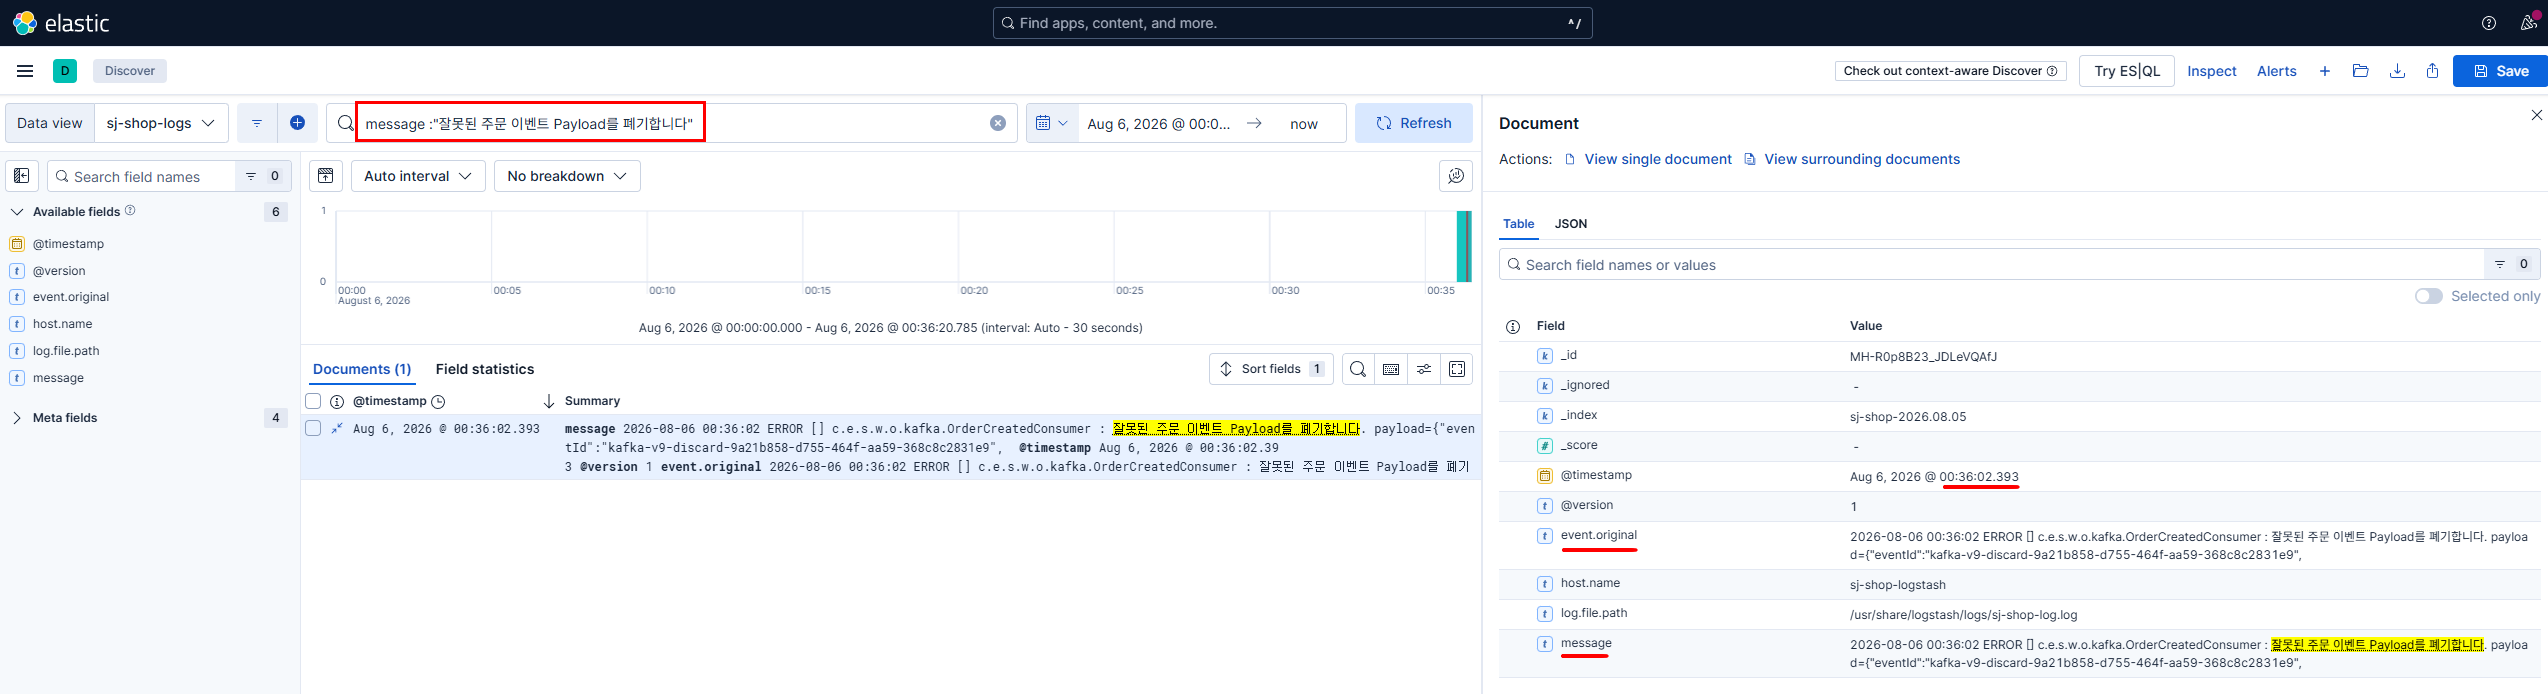Select event.original in field list
Viewport: 2548px width, 694px height.
pos(71,297)
